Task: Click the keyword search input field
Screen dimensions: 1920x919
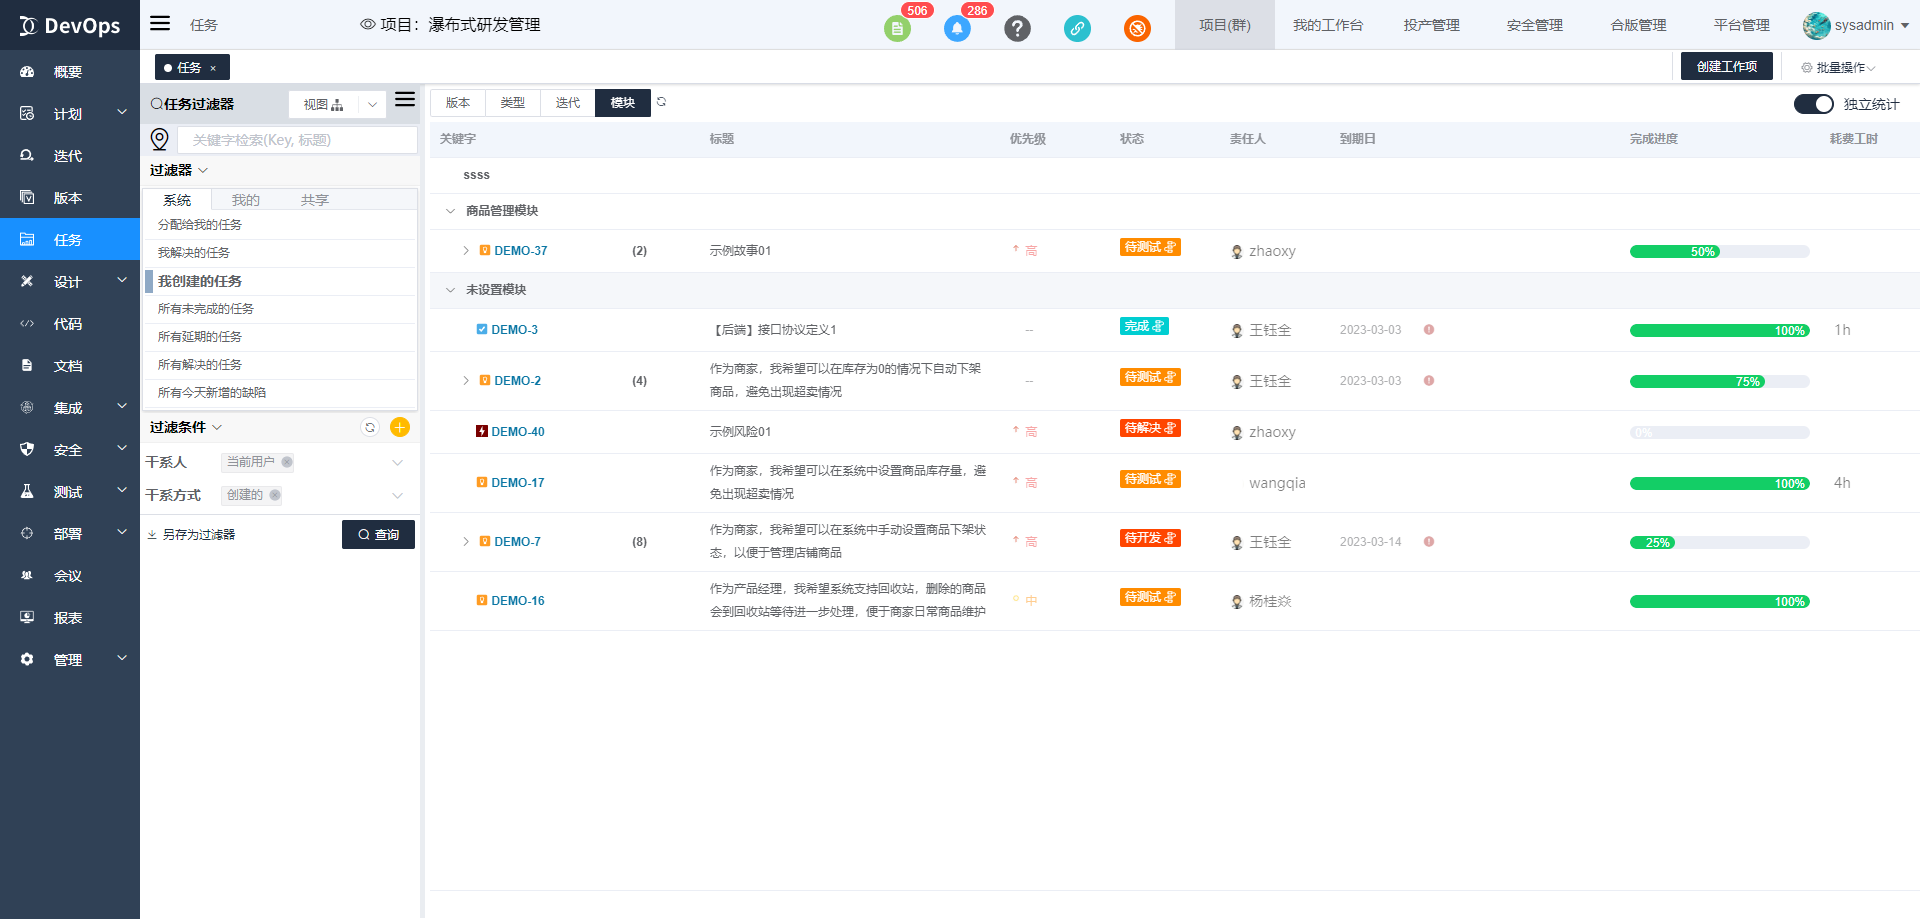Action: tap(297, 140)
